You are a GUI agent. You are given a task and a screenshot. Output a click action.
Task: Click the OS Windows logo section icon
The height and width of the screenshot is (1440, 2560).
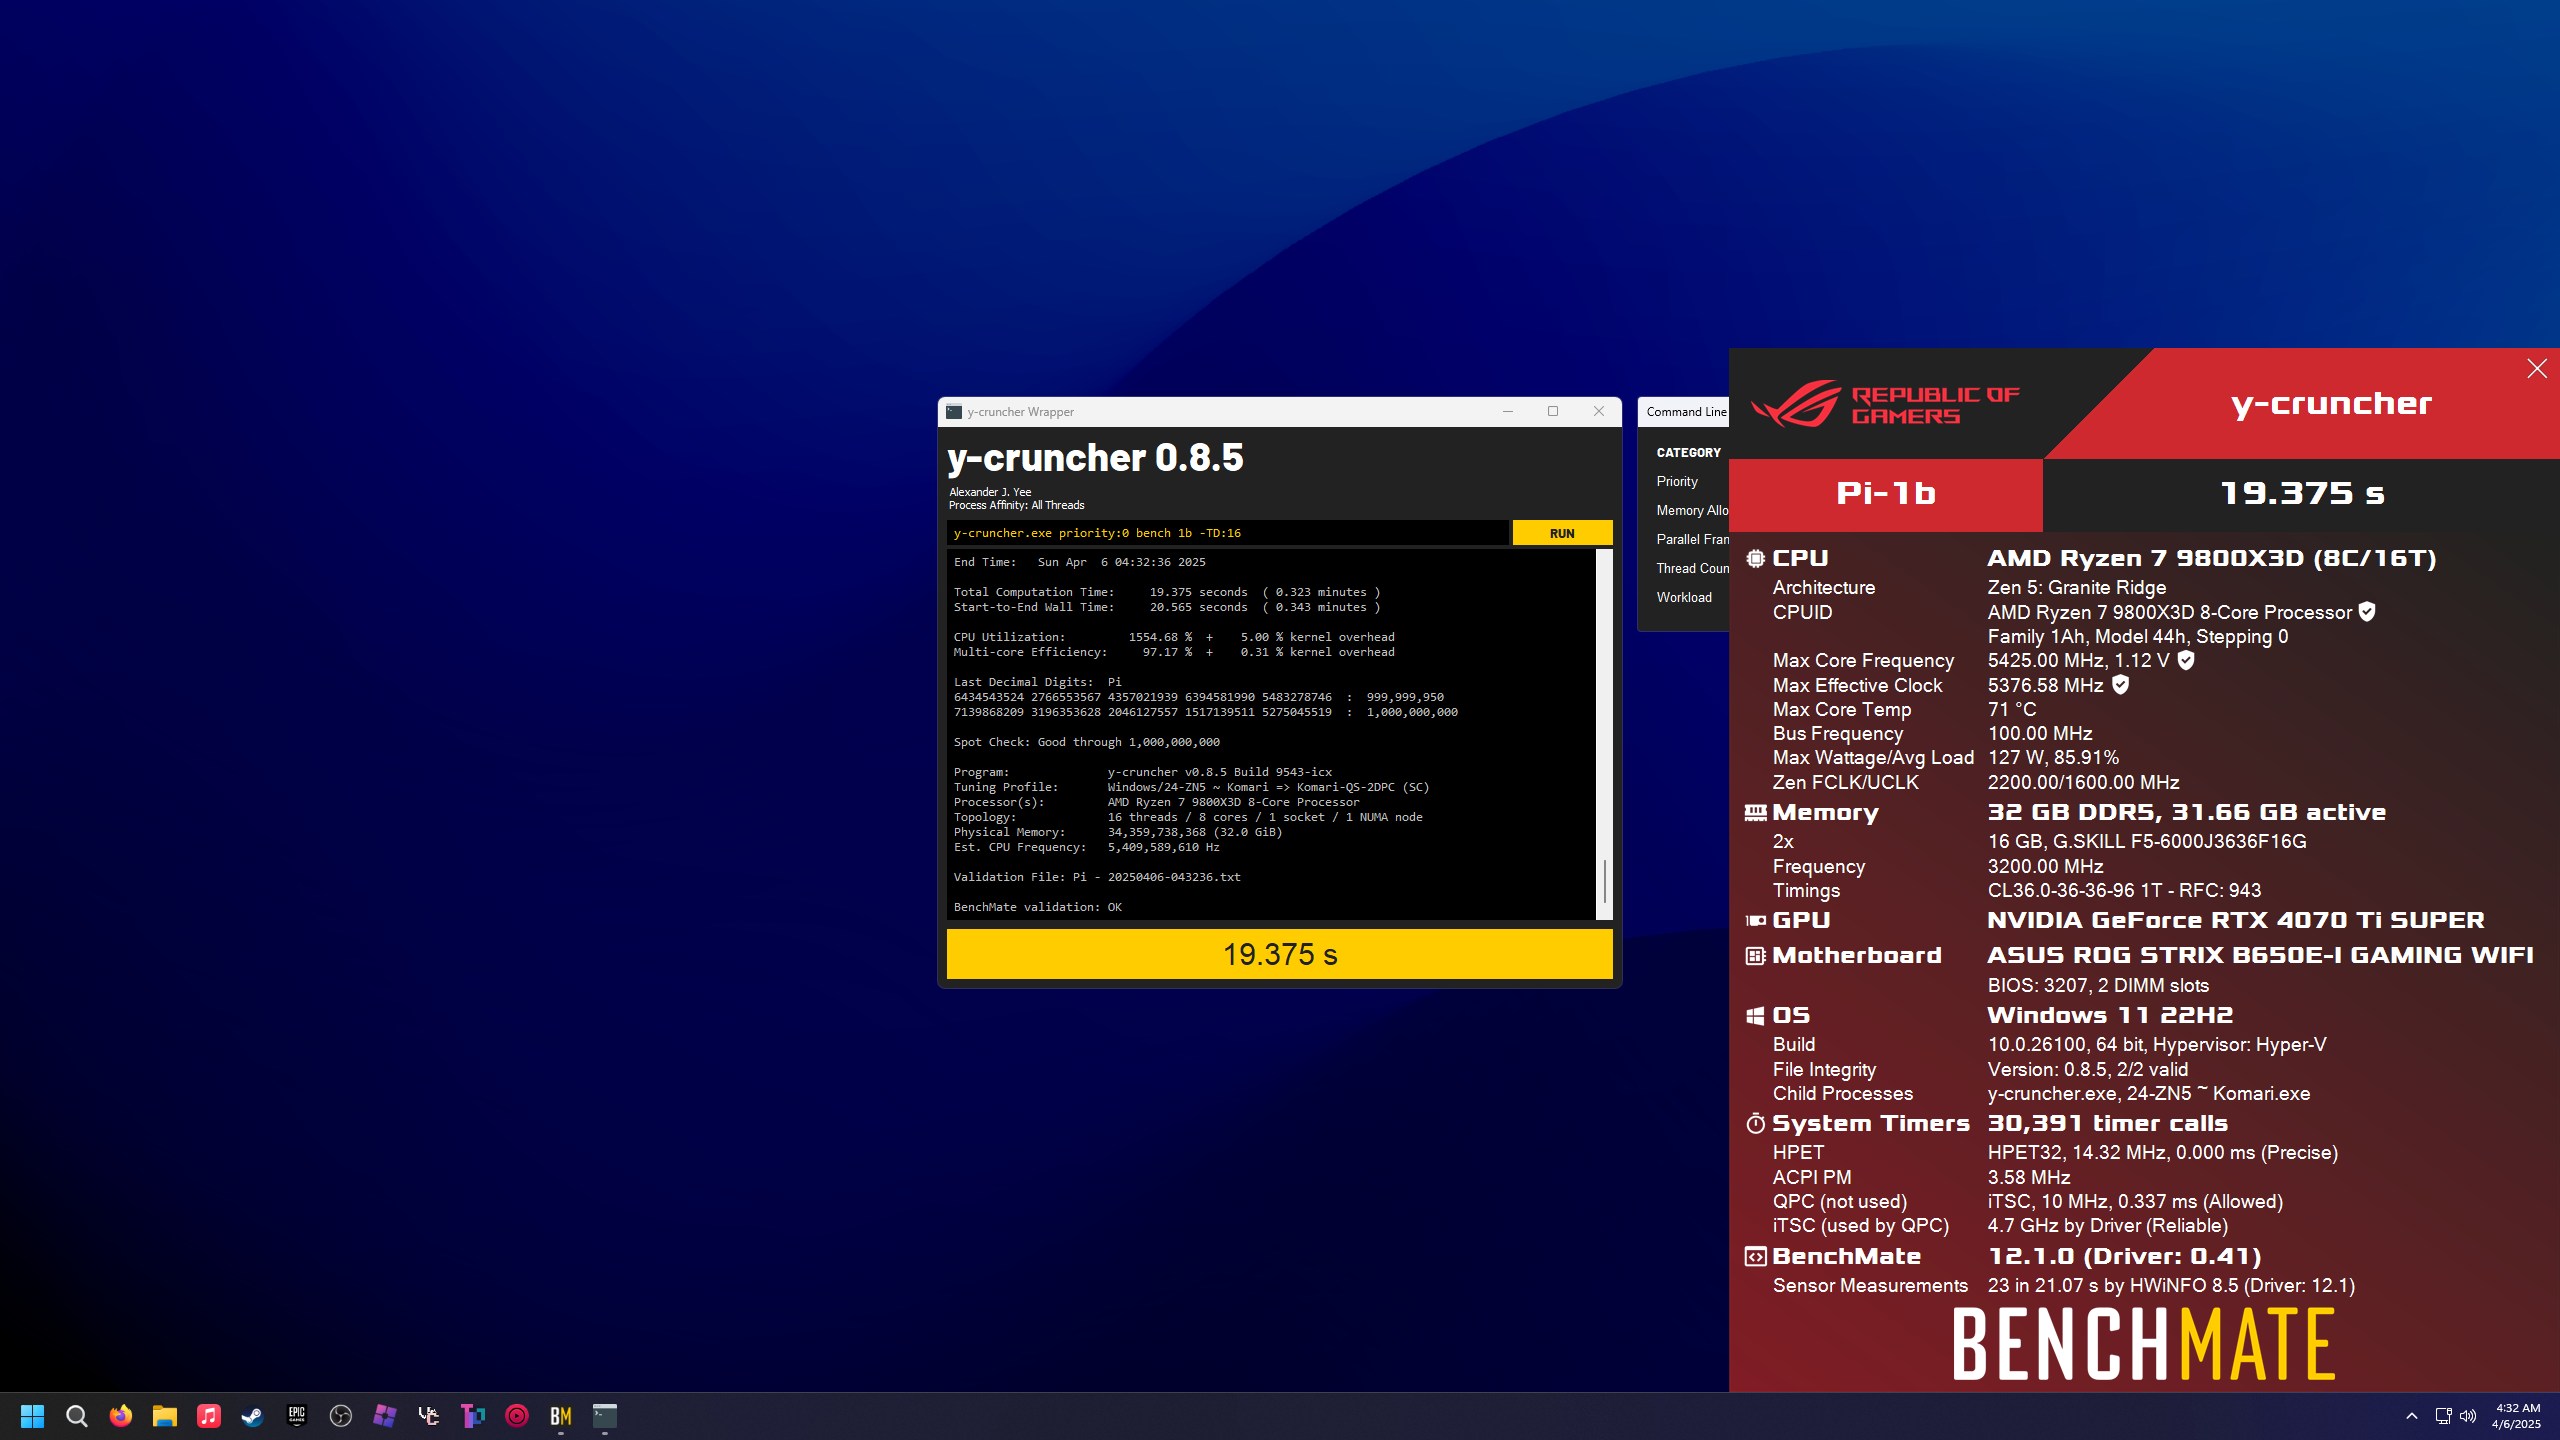[x=1755, y=1016]
